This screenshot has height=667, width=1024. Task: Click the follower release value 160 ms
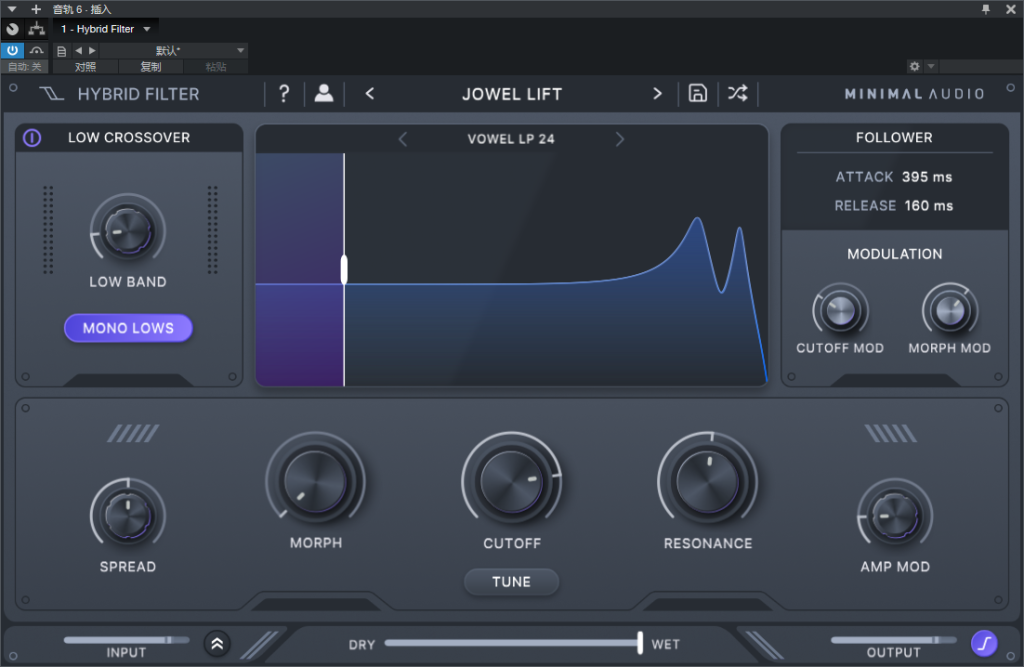929,206
